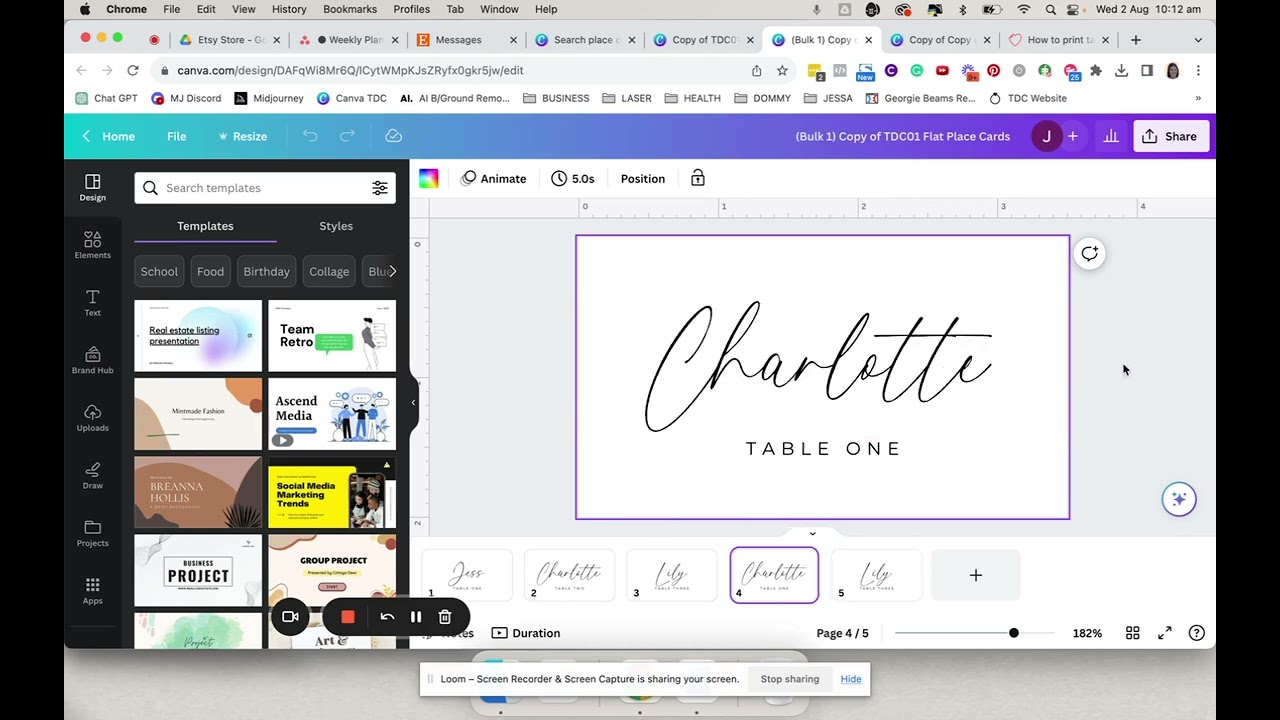Hide the page thumbnails strip chevron
Screen dimensions: 1280x720
pos(812,533)
